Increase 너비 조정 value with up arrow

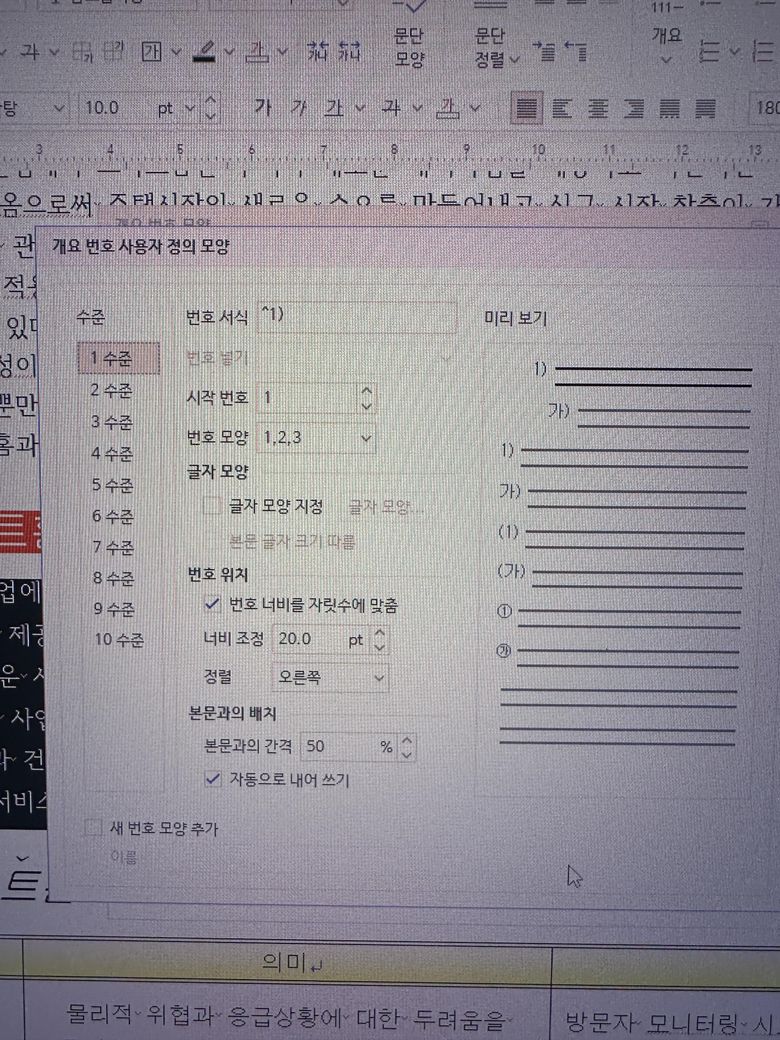pyautogui.click(x=378, y=633)
